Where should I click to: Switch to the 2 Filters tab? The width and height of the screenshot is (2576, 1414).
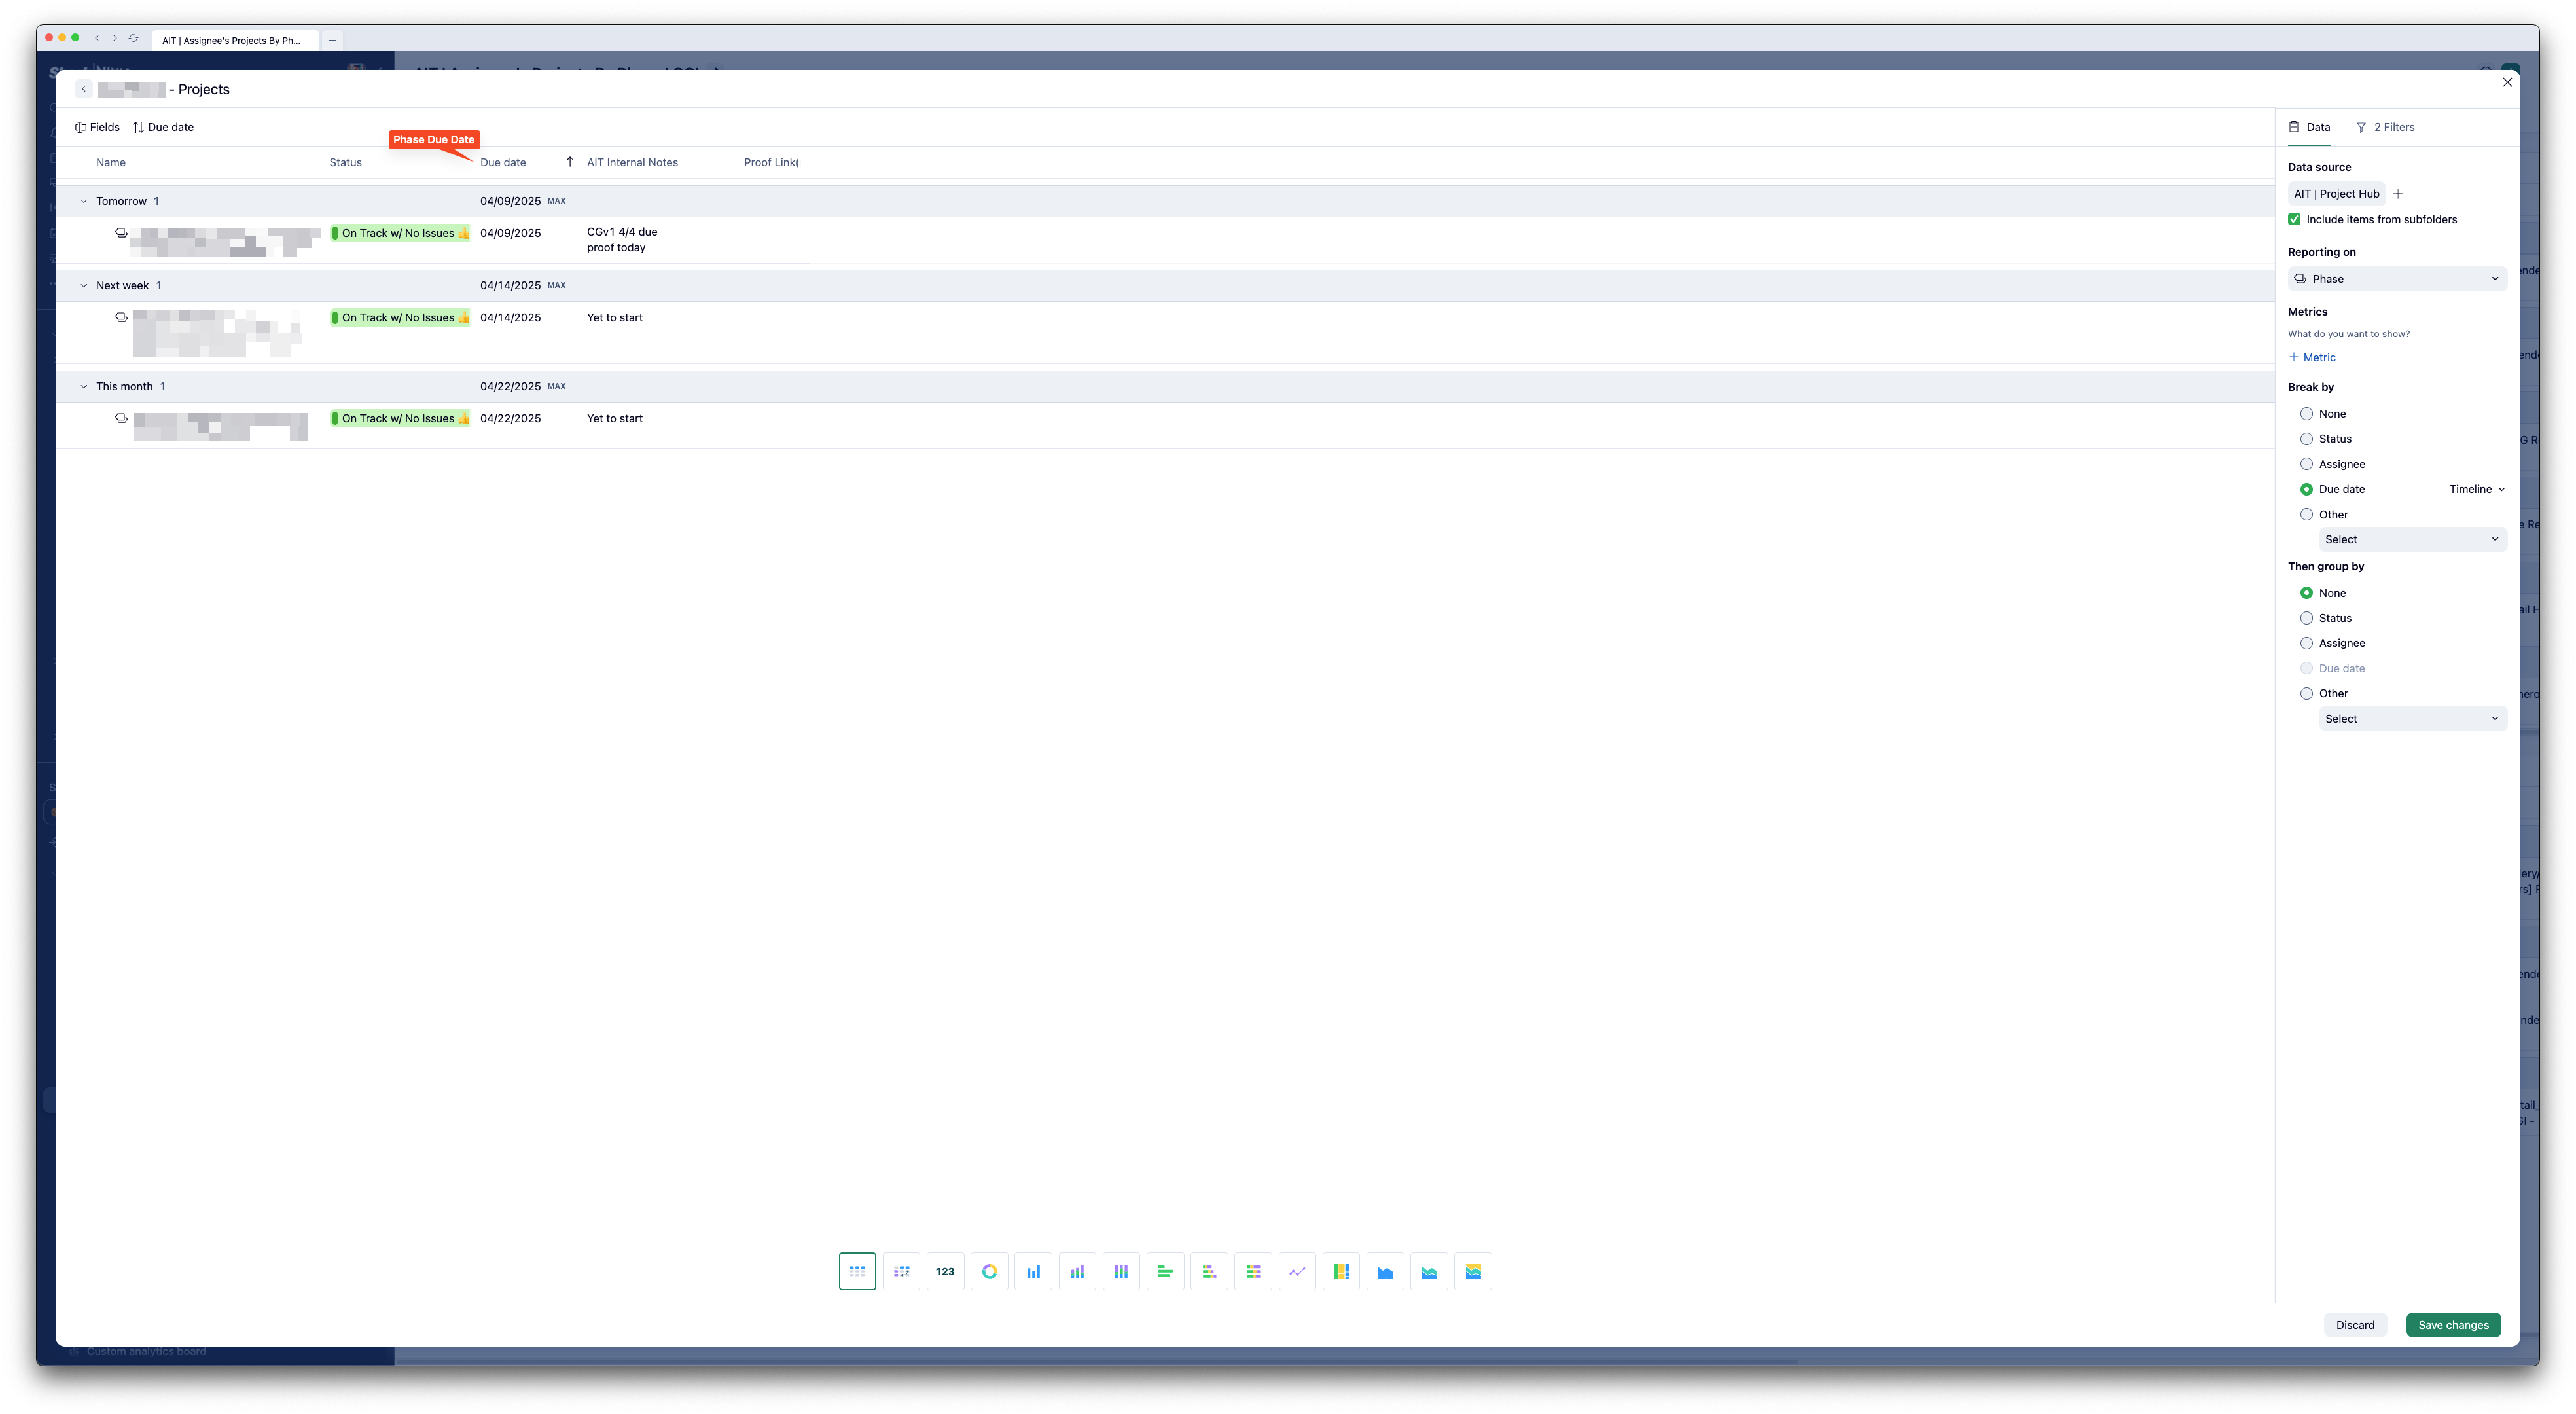[x=2385, y=127]
